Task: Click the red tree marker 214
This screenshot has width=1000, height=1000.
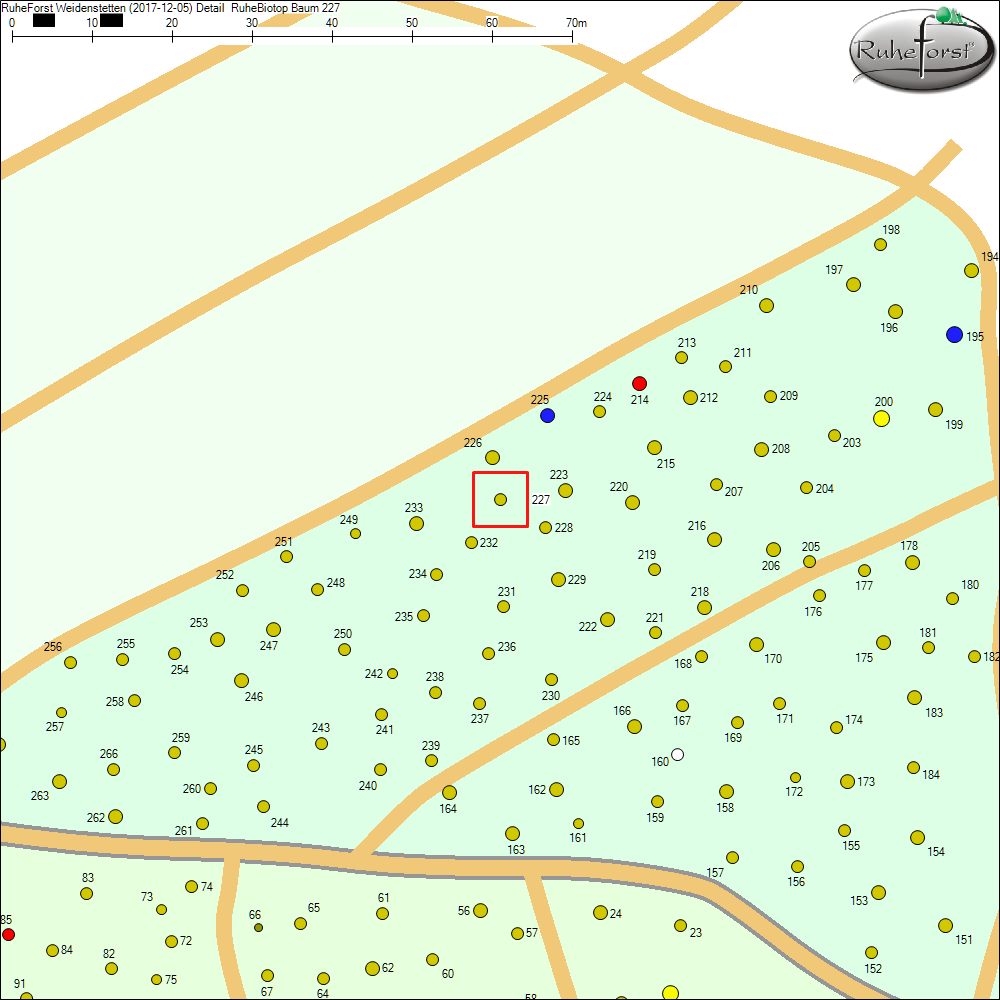Action: (x=640, y=383)
